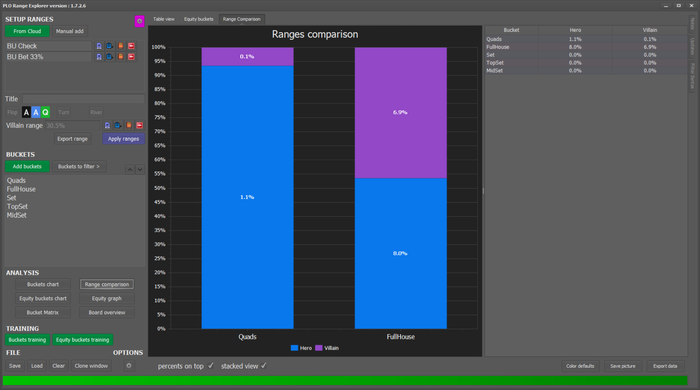Image resolution: width=700 pixels, height=390 pixels.
Task: Open the Range comparison analysis button
Action: coord(107,284)
